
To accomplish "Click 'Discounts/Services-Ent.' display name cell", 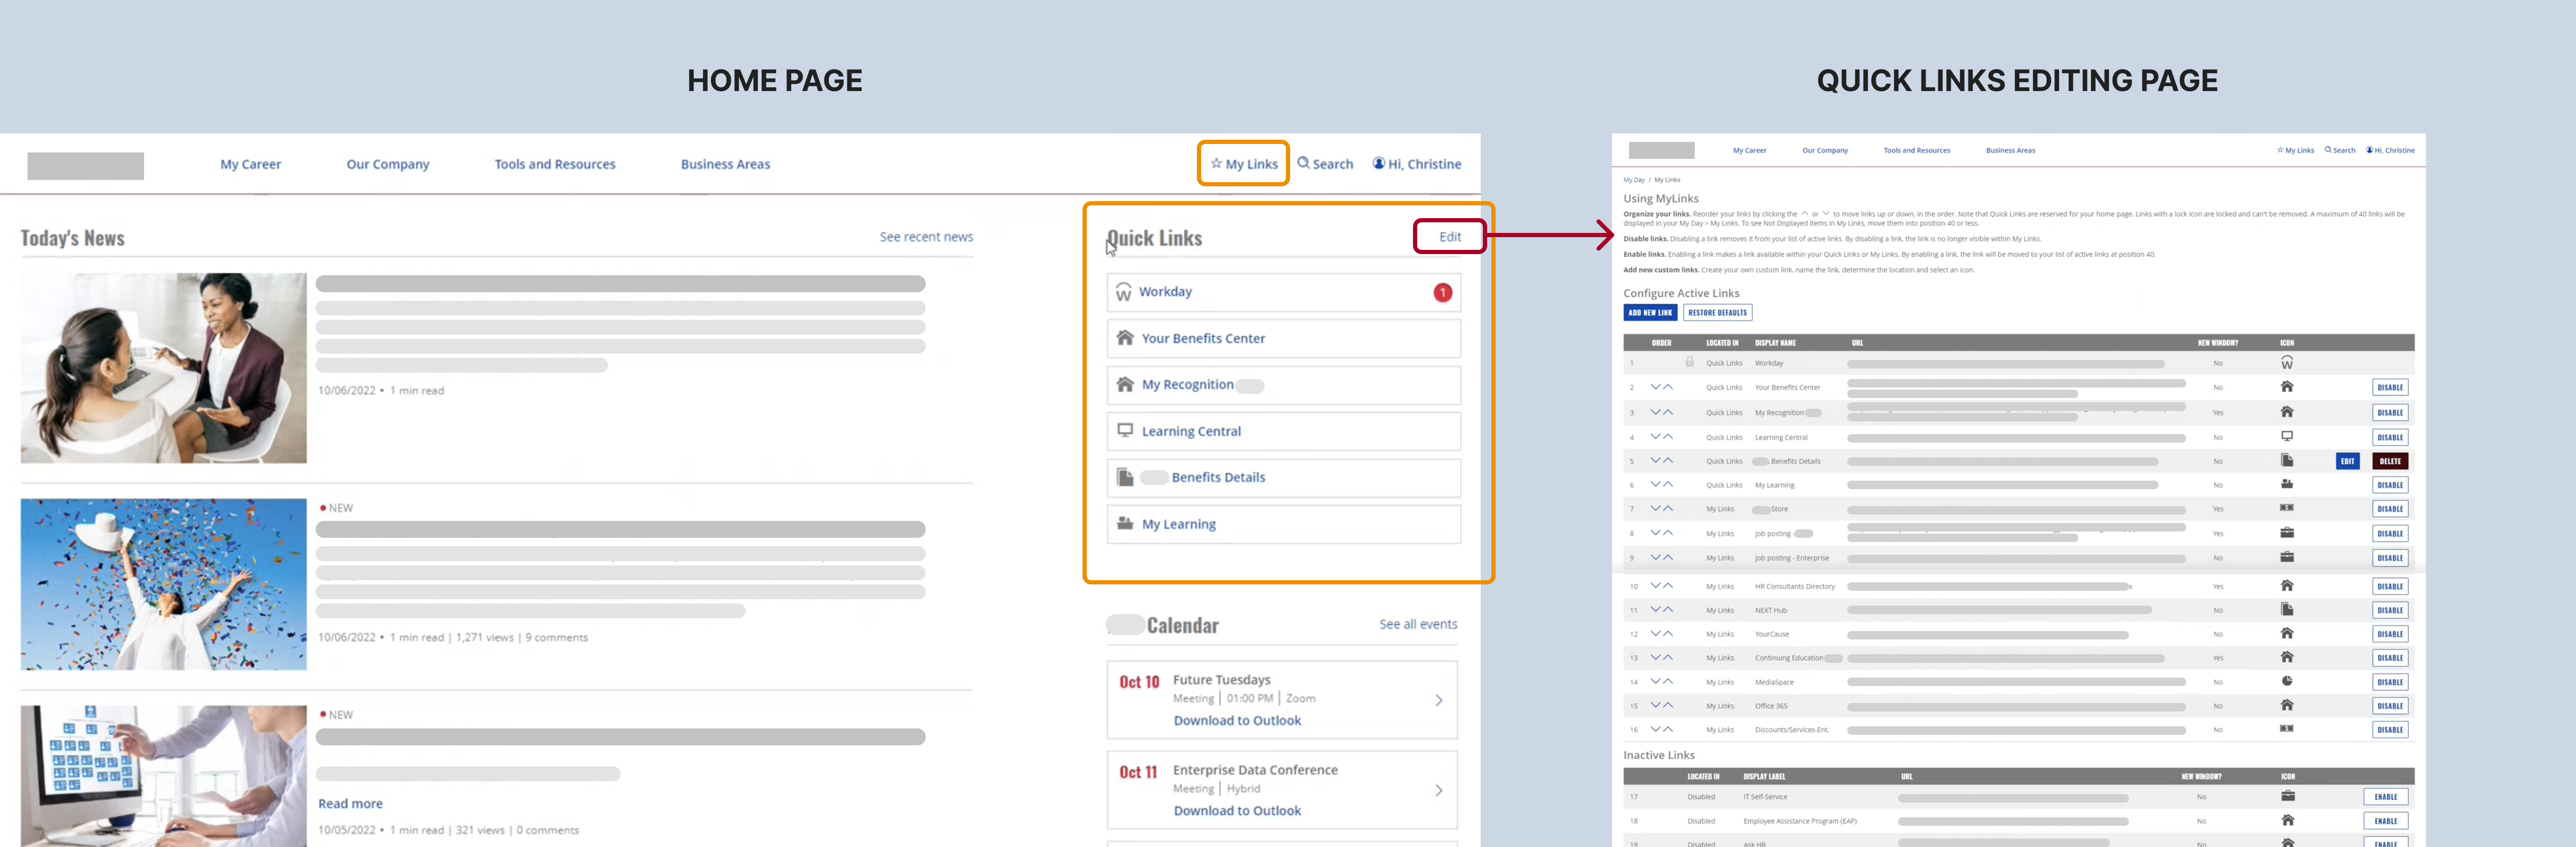I will [x=1791, y=730].
